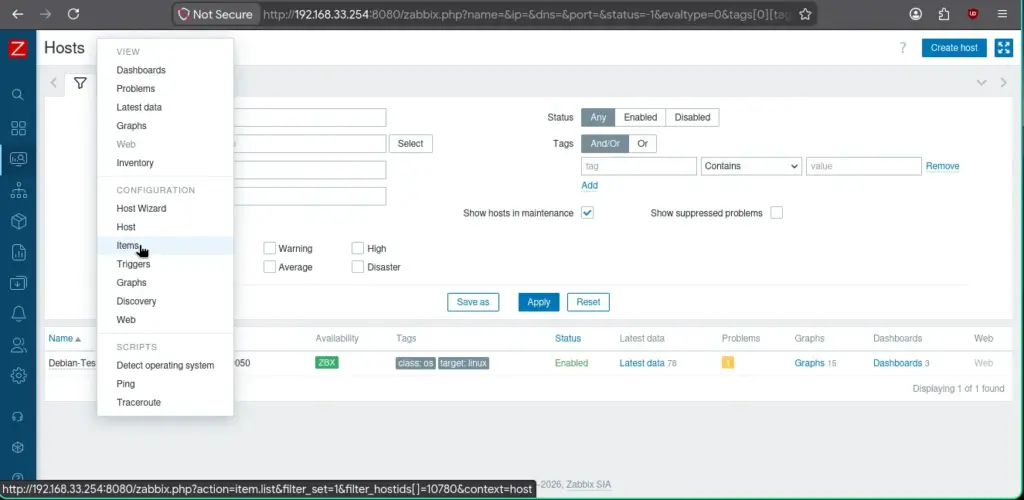Open the sidebar search icon

pyautogui.click(x=18, y=95)
